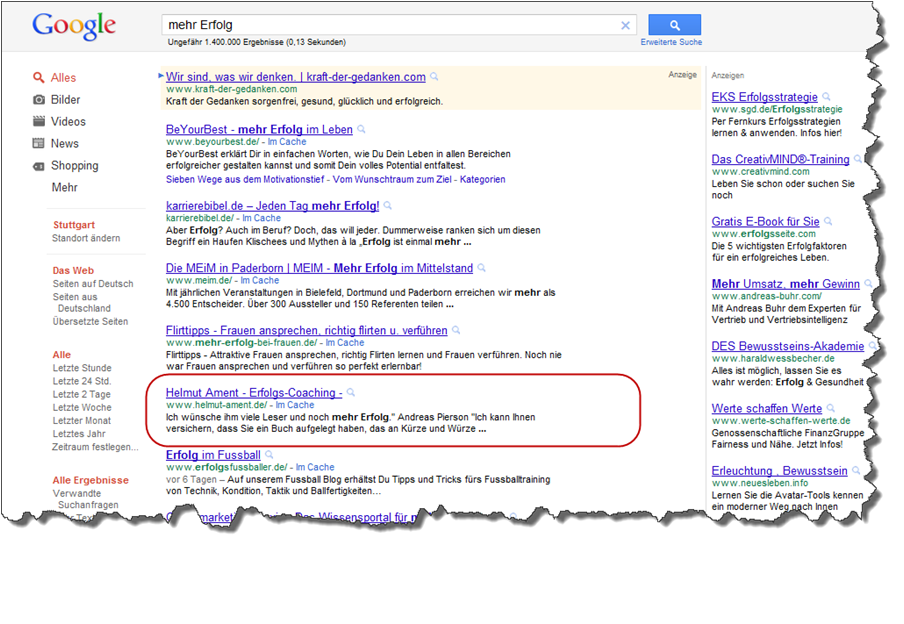Open Werte schaffen Werte ad
Viewport: 904px width, 624px height.
(x=767, y=408)
